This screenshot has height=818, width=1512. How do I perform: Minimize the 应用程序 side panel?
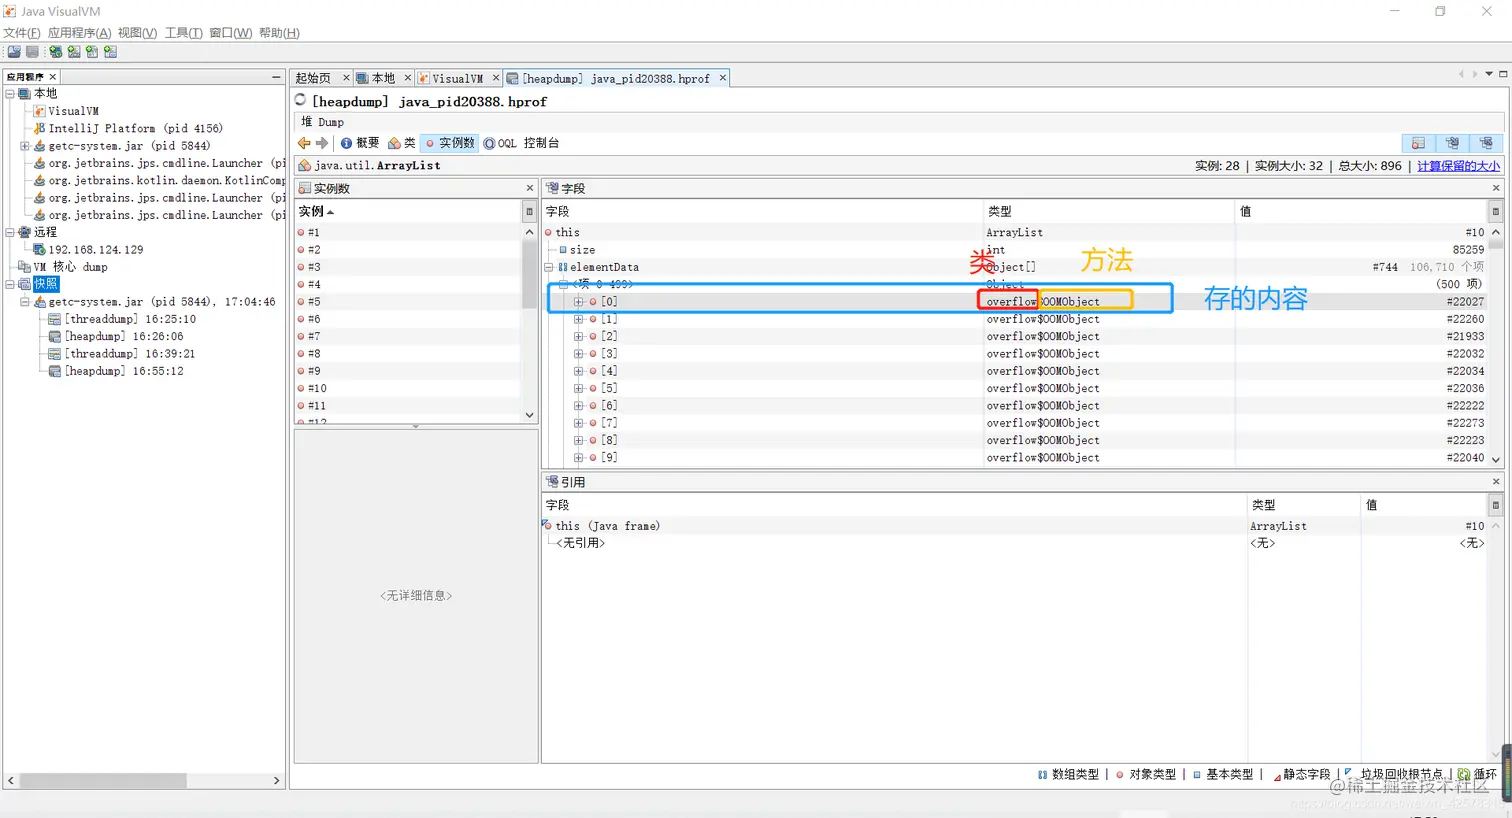pyautogui.click(x=276, y=77)
